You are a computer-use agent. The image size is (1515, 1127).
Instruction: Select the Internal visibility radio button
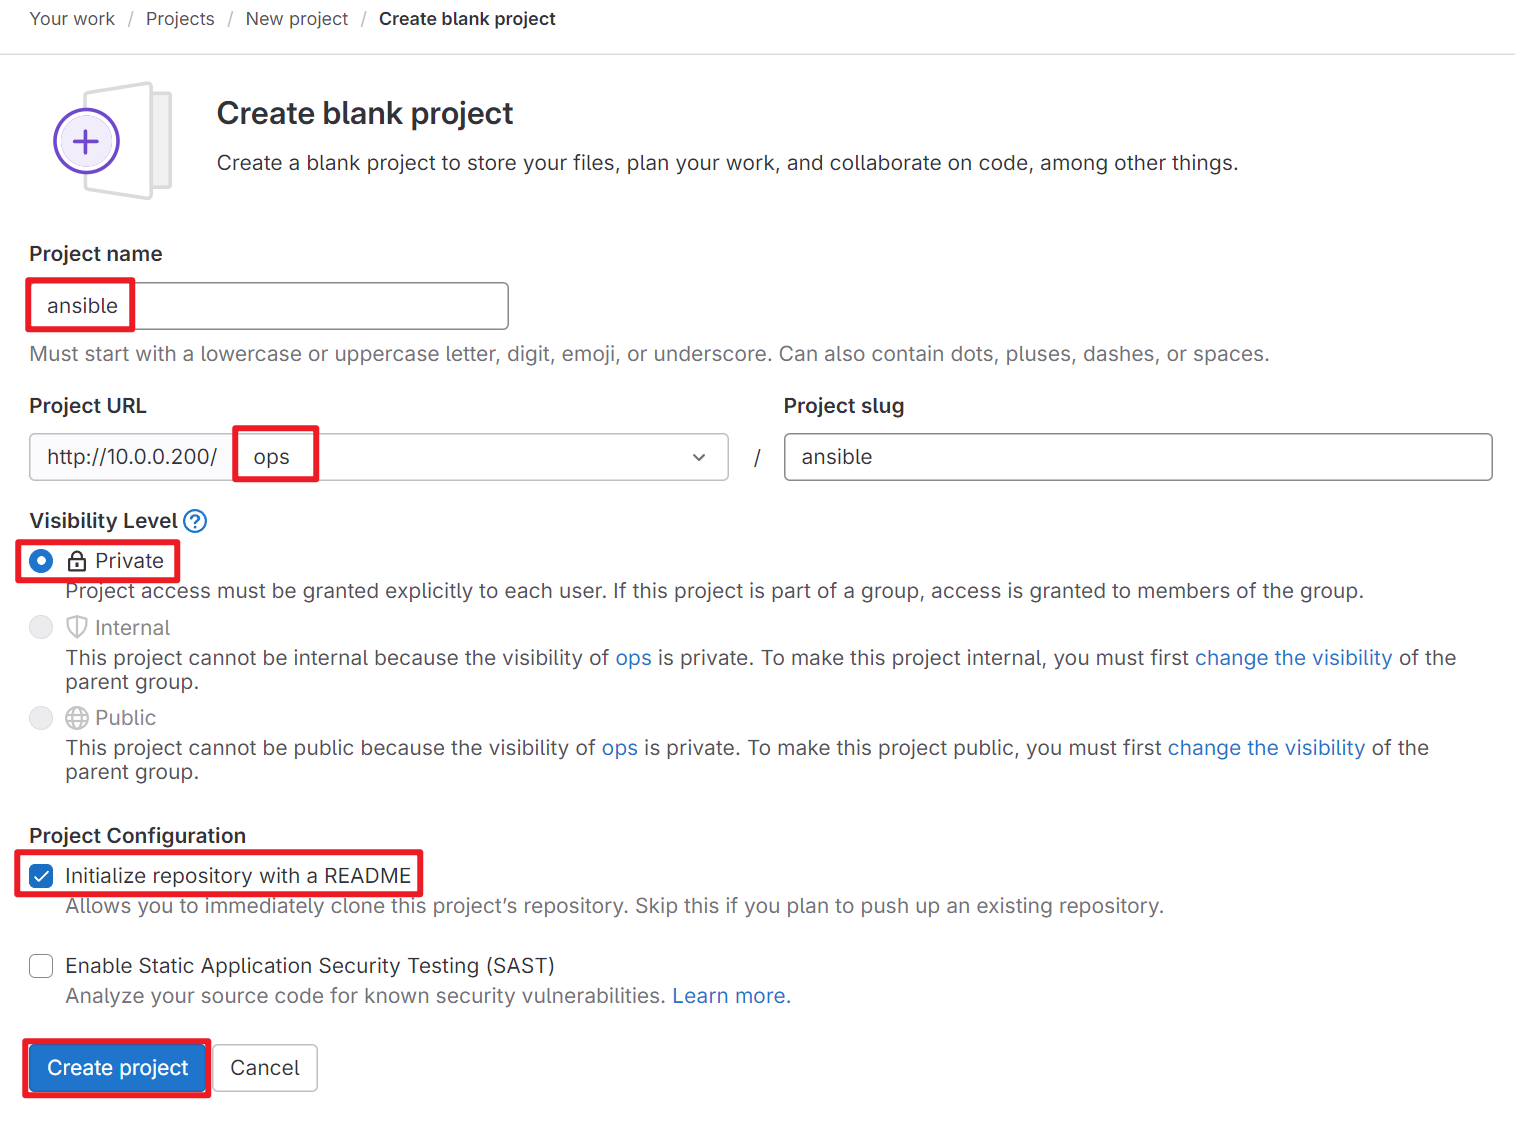click(x=41, y=627)
